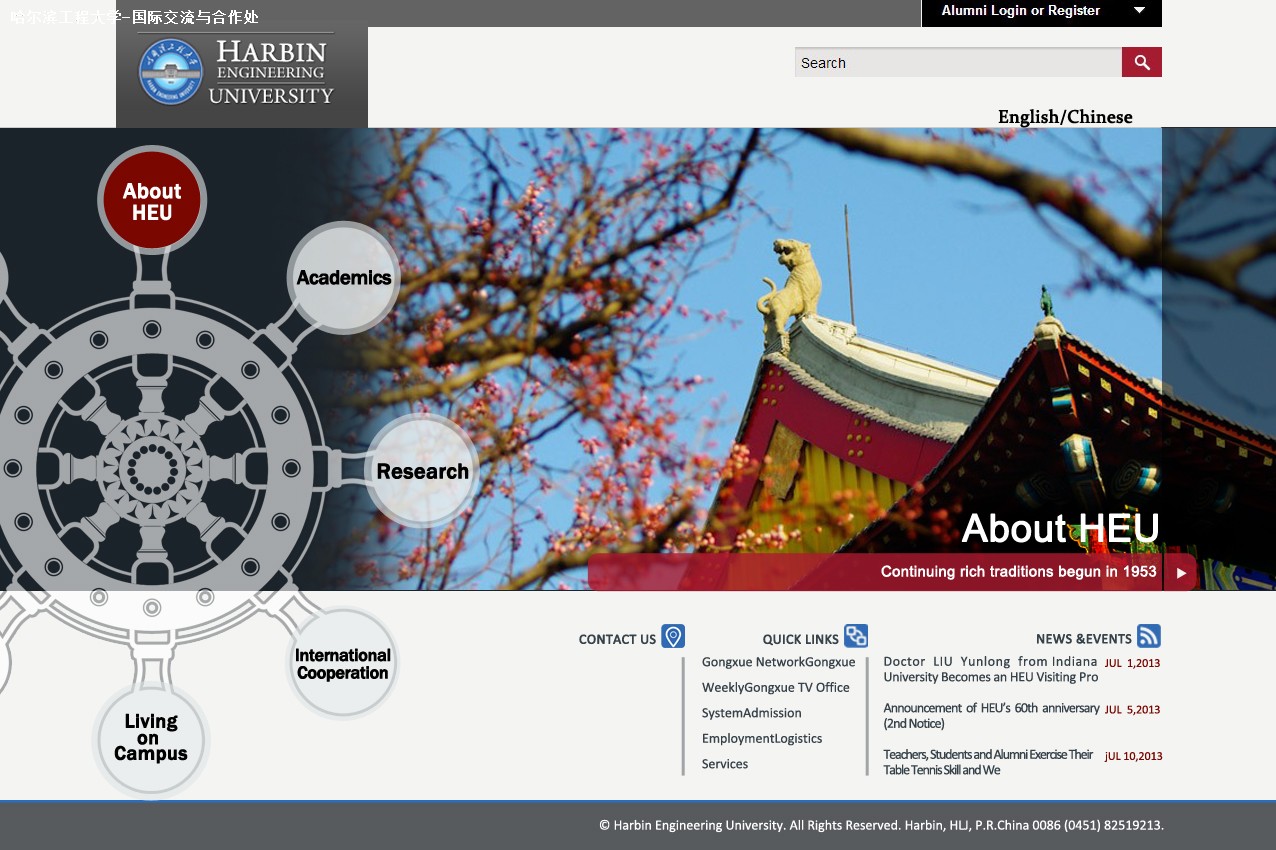Select the Academics circle menu item
1276x850 pixels.
pyautogui.click(x=343, y=278)
